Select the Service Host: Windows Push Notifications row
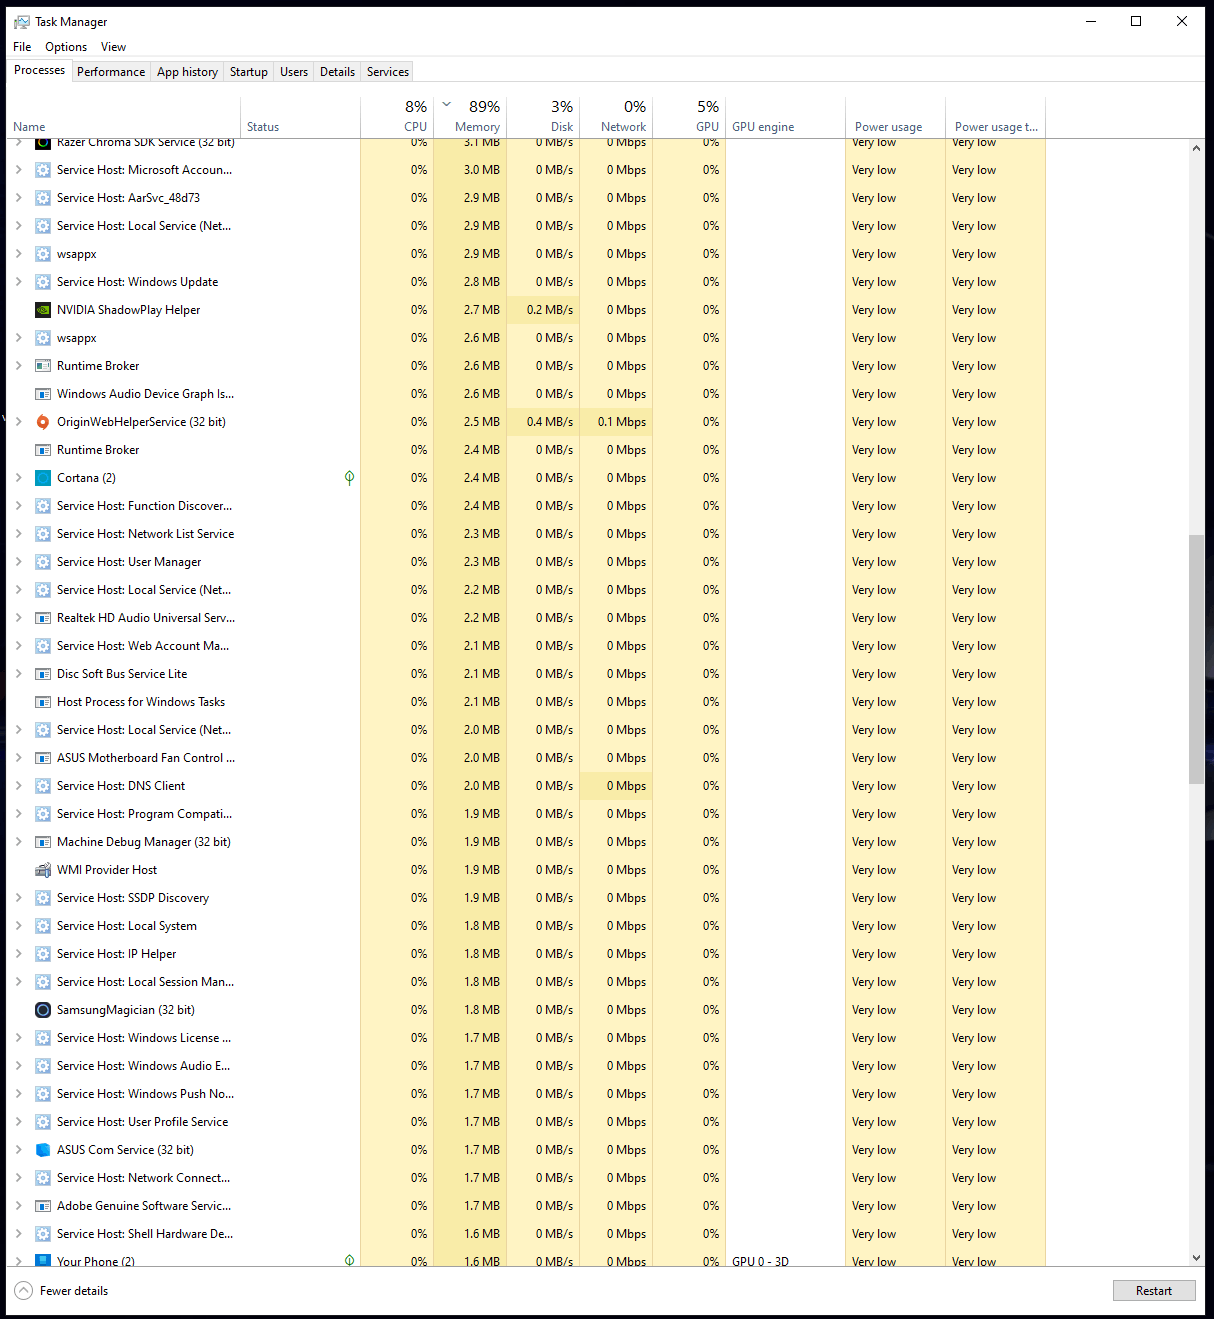The width and height of the screenshot is (1214, 1319). 527,1094
